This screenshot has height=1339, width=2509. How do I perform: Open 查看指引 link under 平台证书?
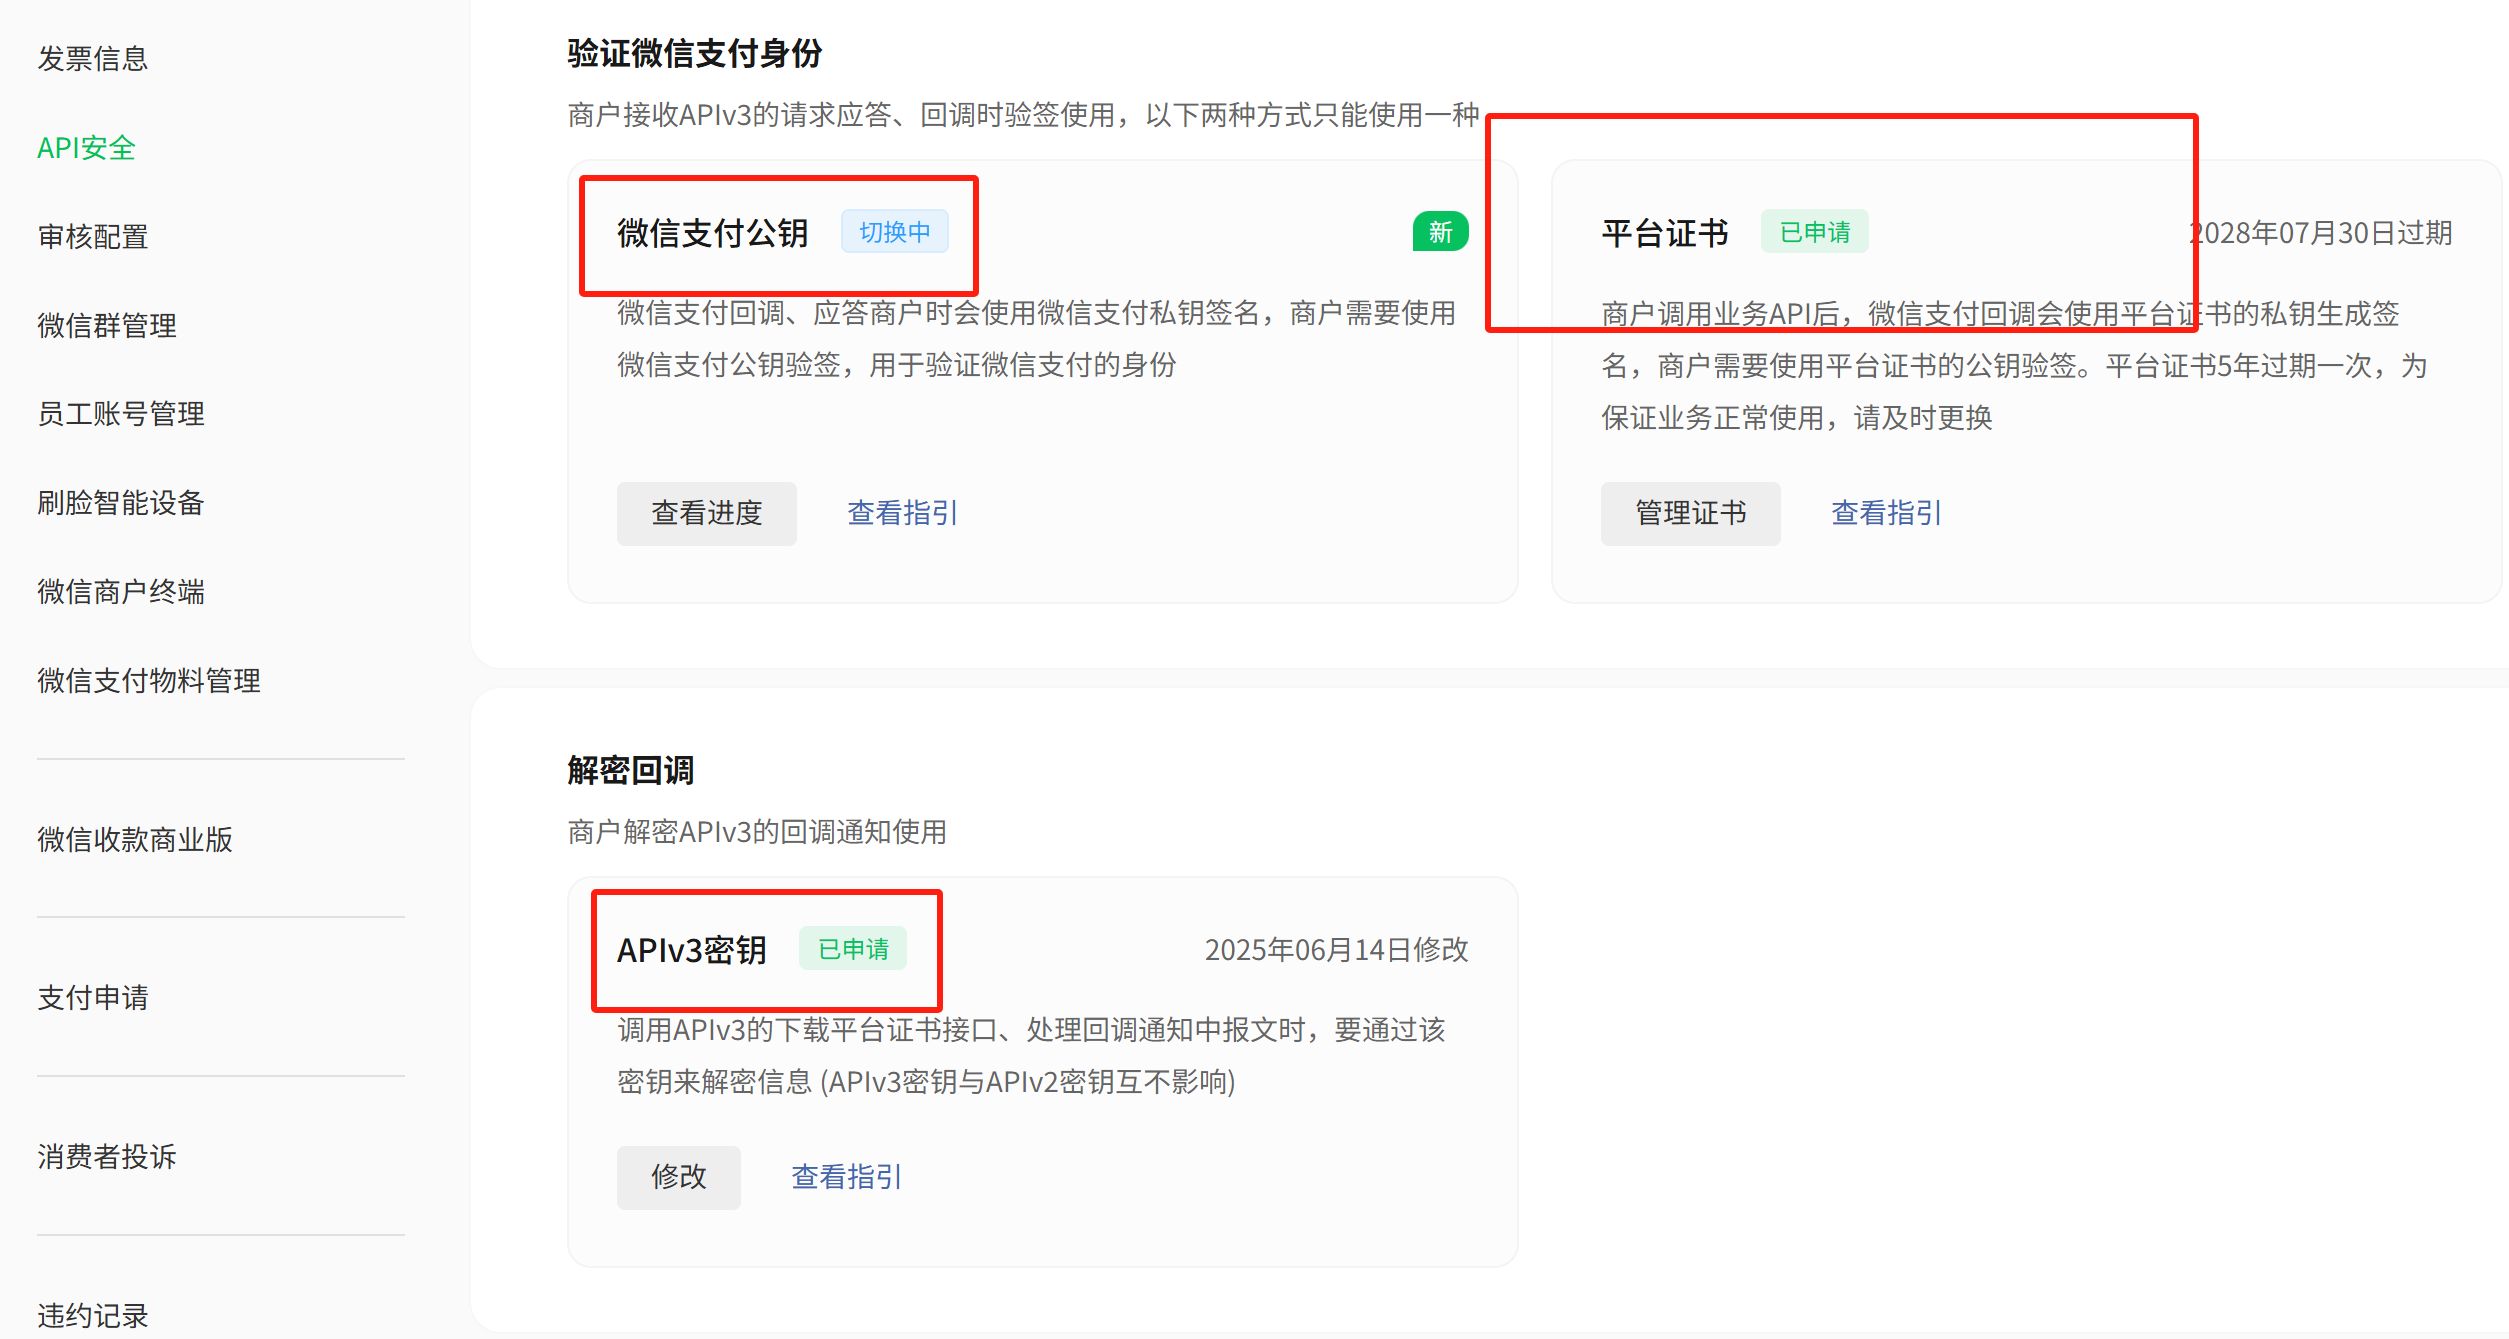(1887, 514)
